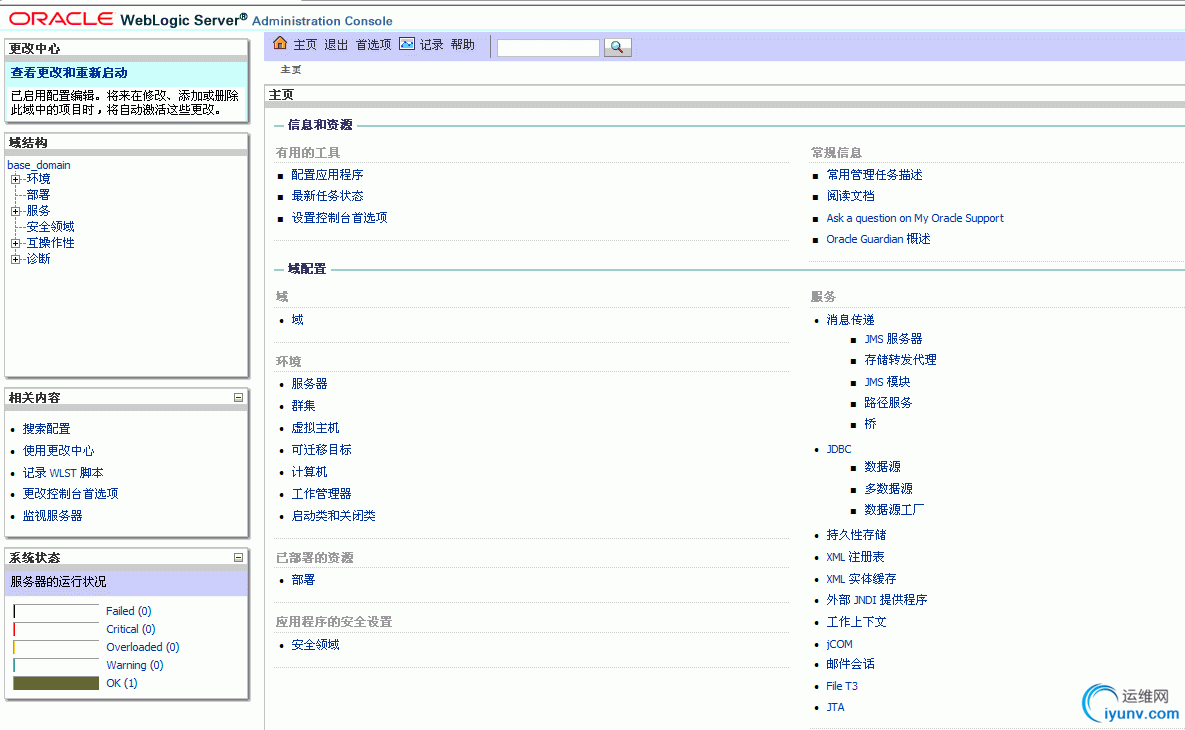This screenshot has height=730, width=1185.
Task: Open 域 link under 域配置
Action: 298,320
